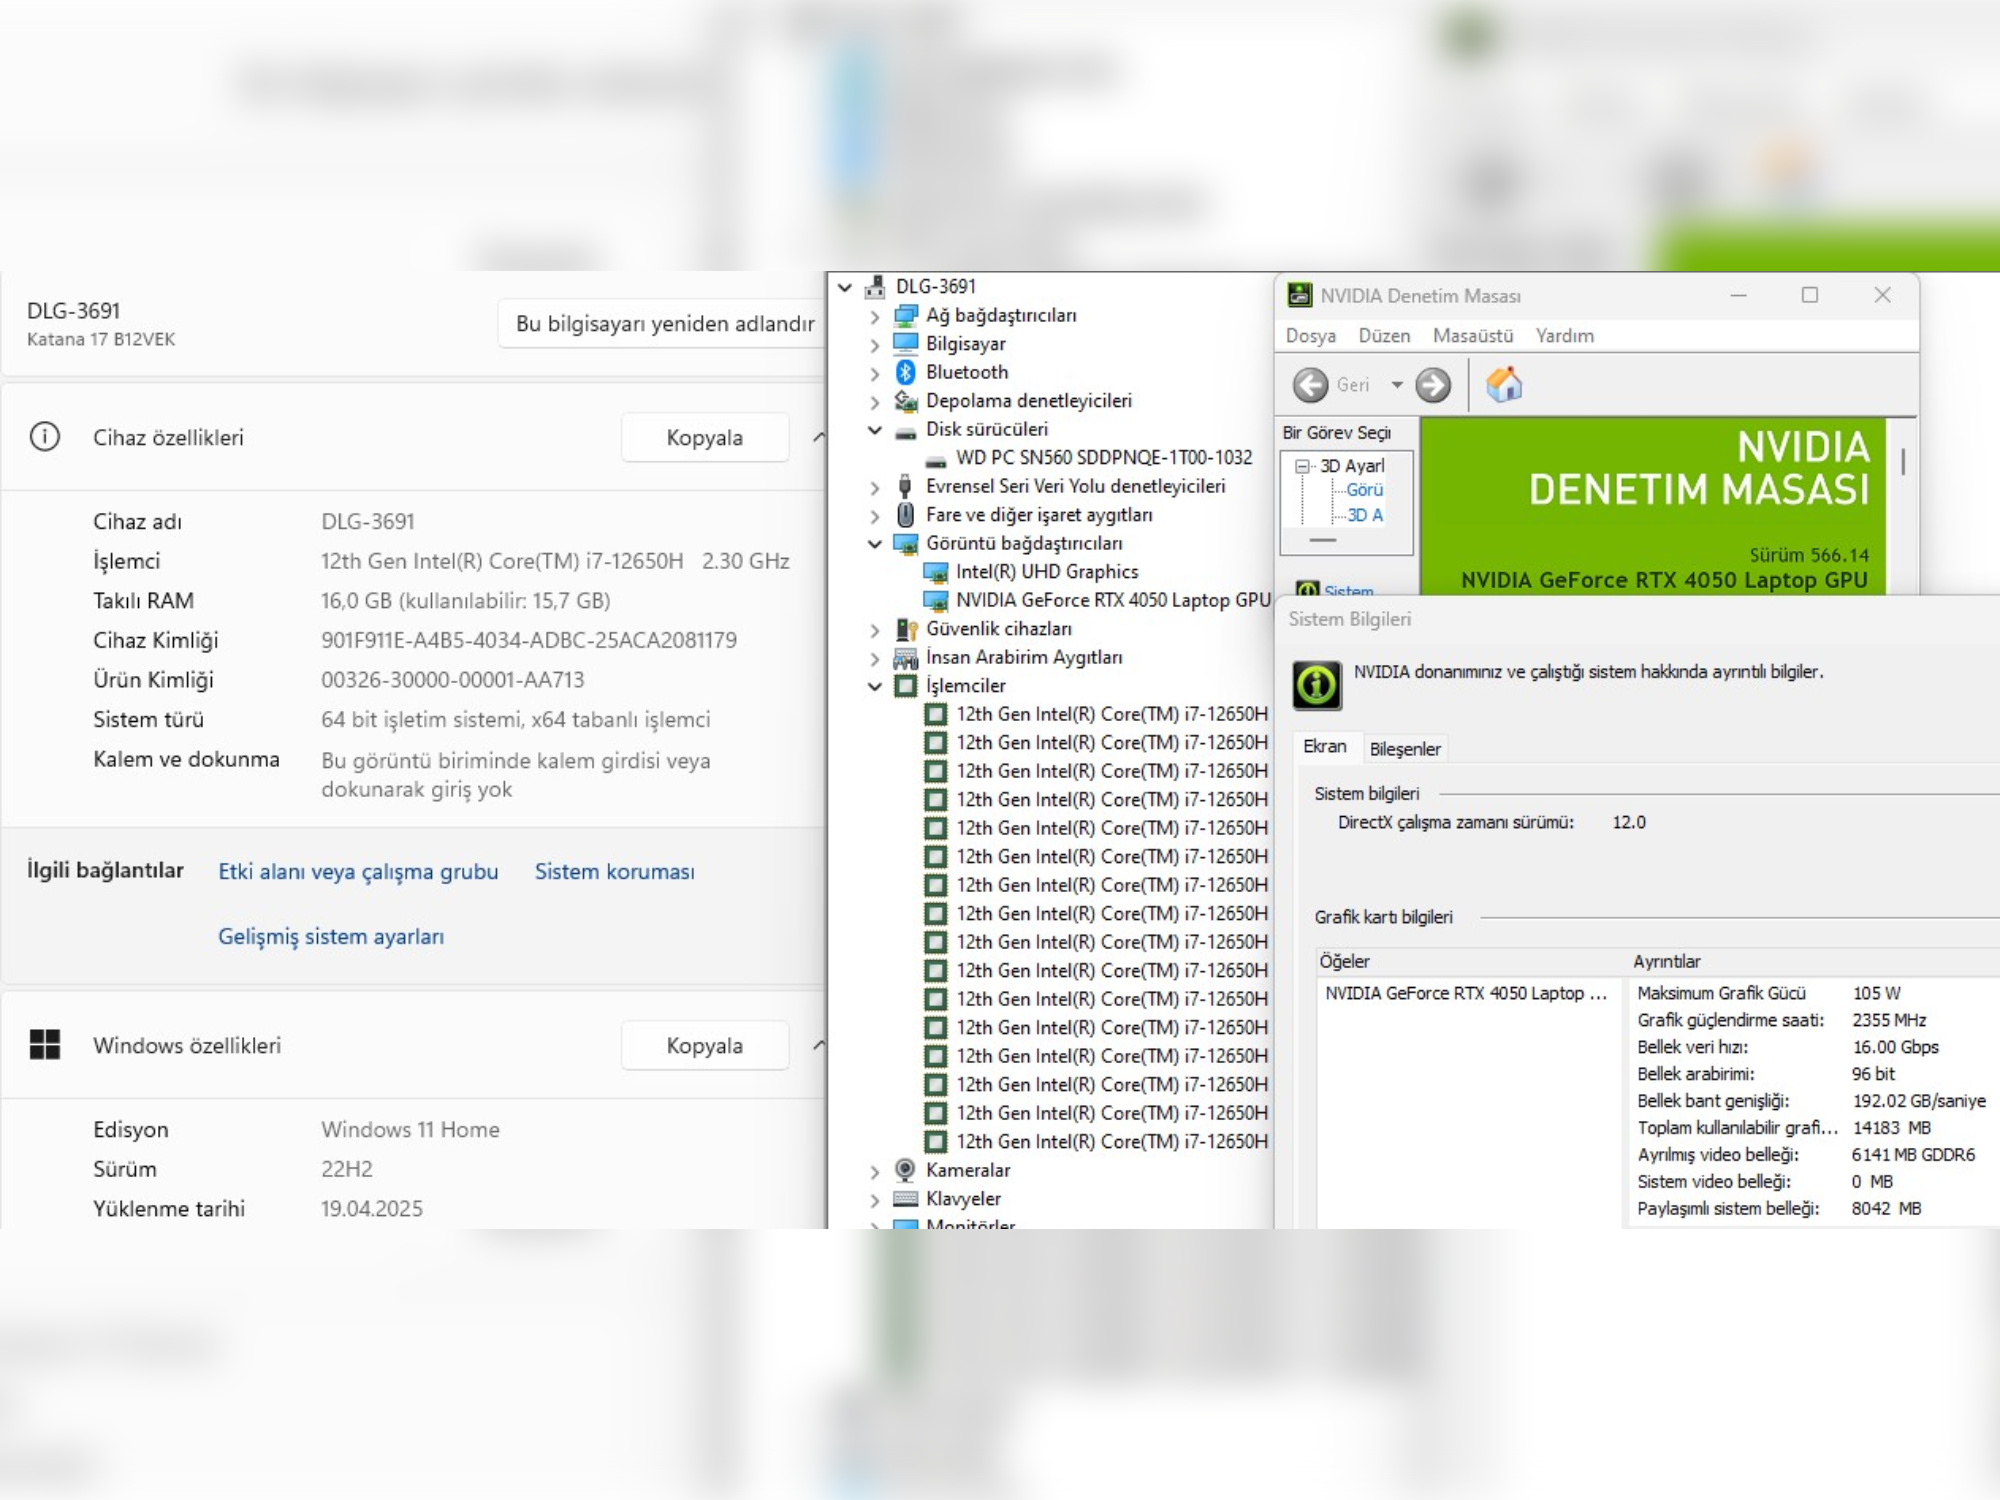Click the NVIDIA Denetim Masası title bar icon

pos(1299,295)
